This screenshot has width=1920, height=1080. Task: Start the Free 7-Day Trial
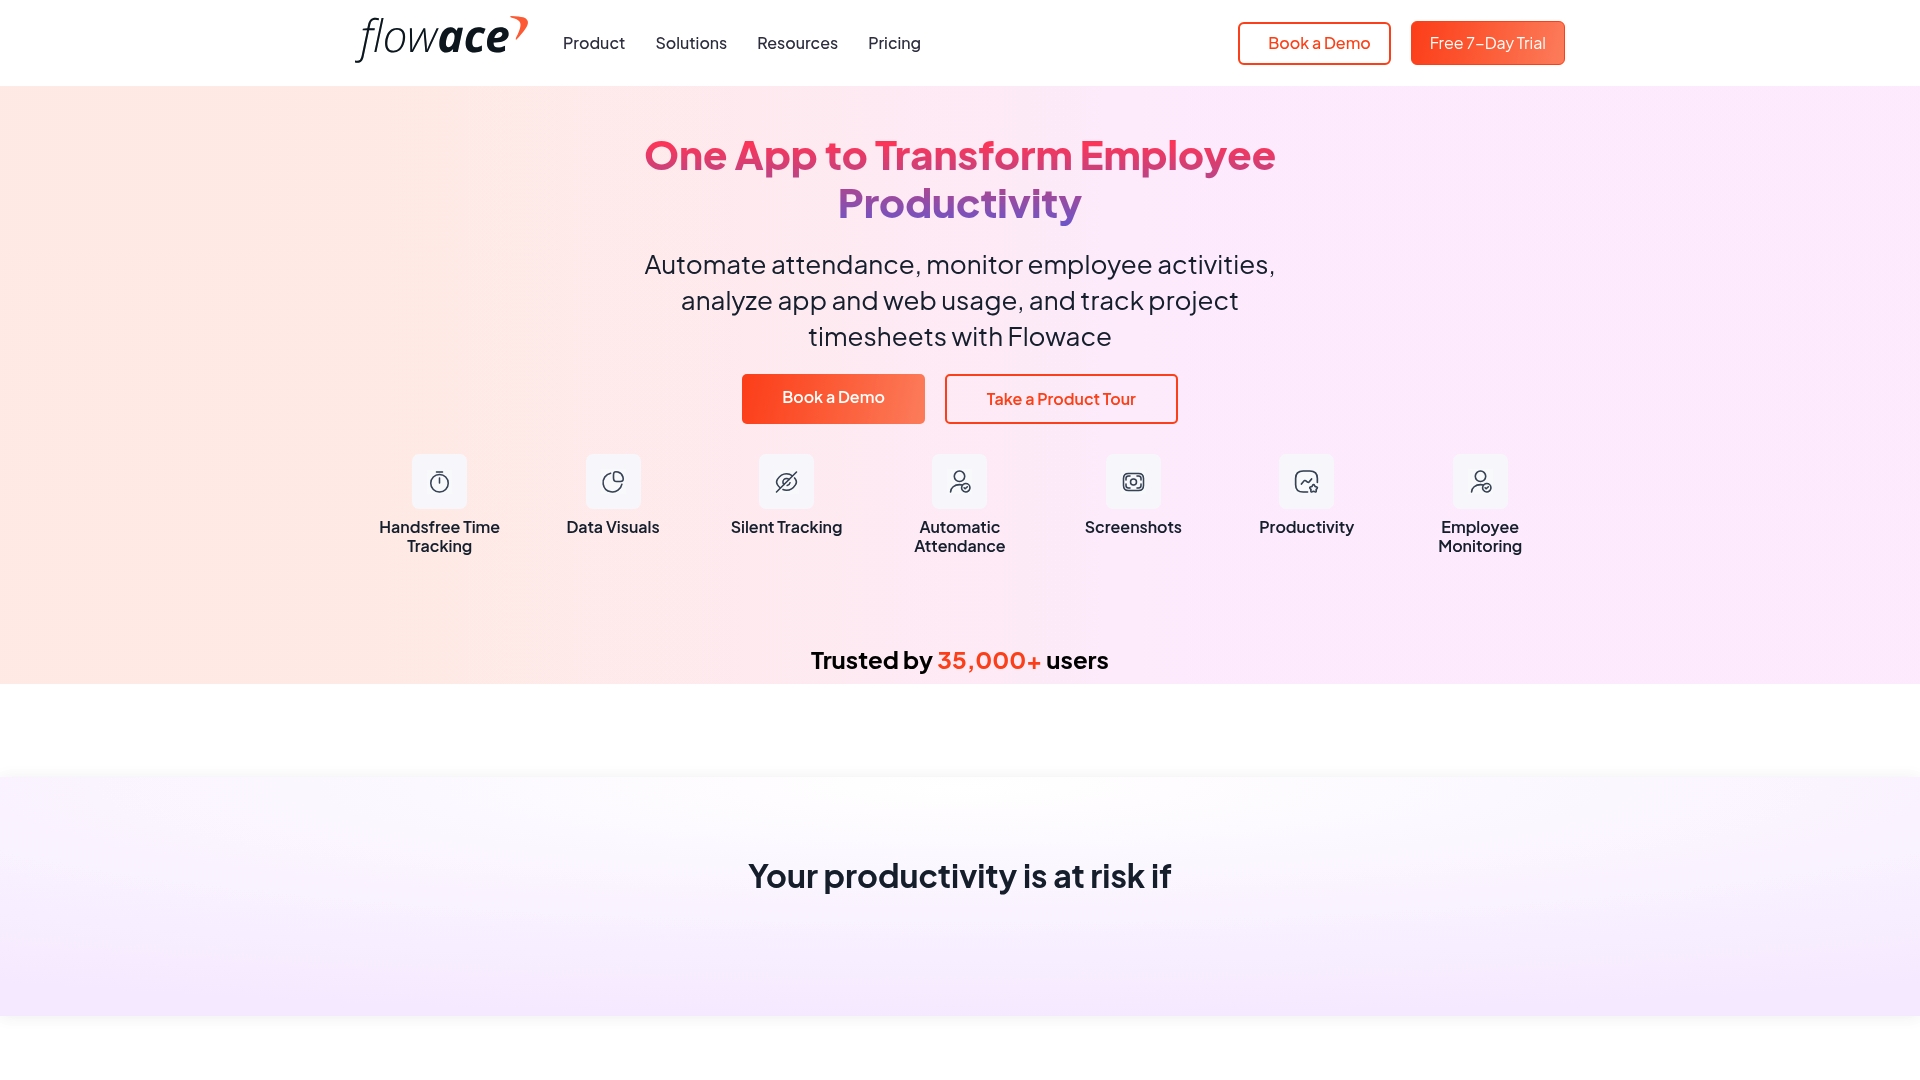(1487, 43)
